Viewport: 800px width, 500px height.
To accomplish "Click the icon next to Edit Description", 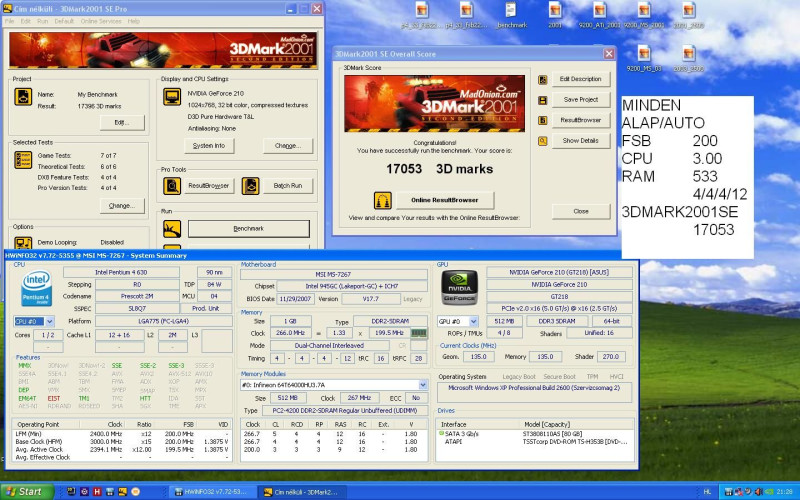I will (x=542, y=80).
